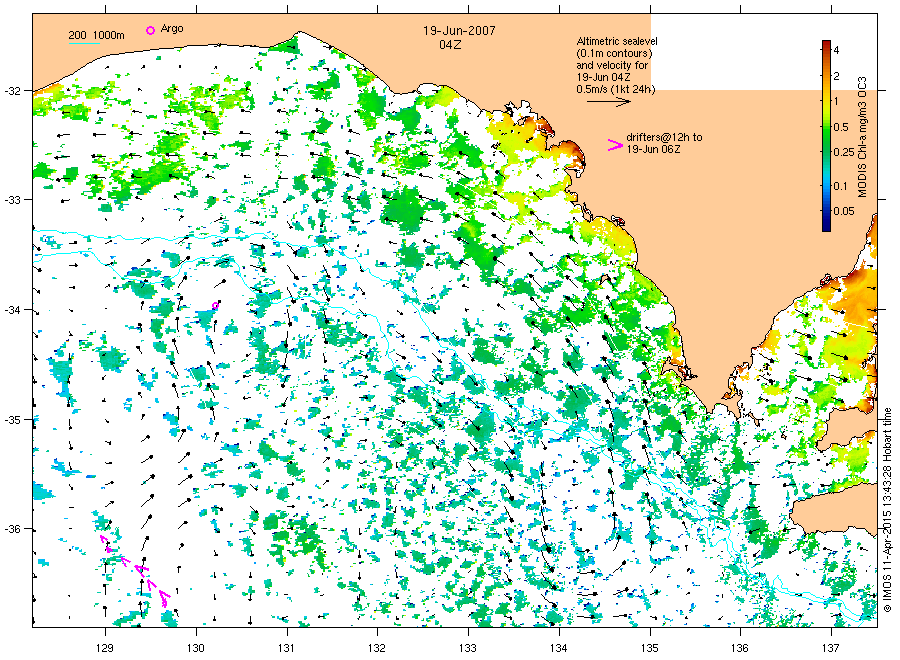This screenshot has width=900, height=660.
Task: Click the 'MODIS Chl-a mg/m3 OC3' axis title
Action: 862,137
